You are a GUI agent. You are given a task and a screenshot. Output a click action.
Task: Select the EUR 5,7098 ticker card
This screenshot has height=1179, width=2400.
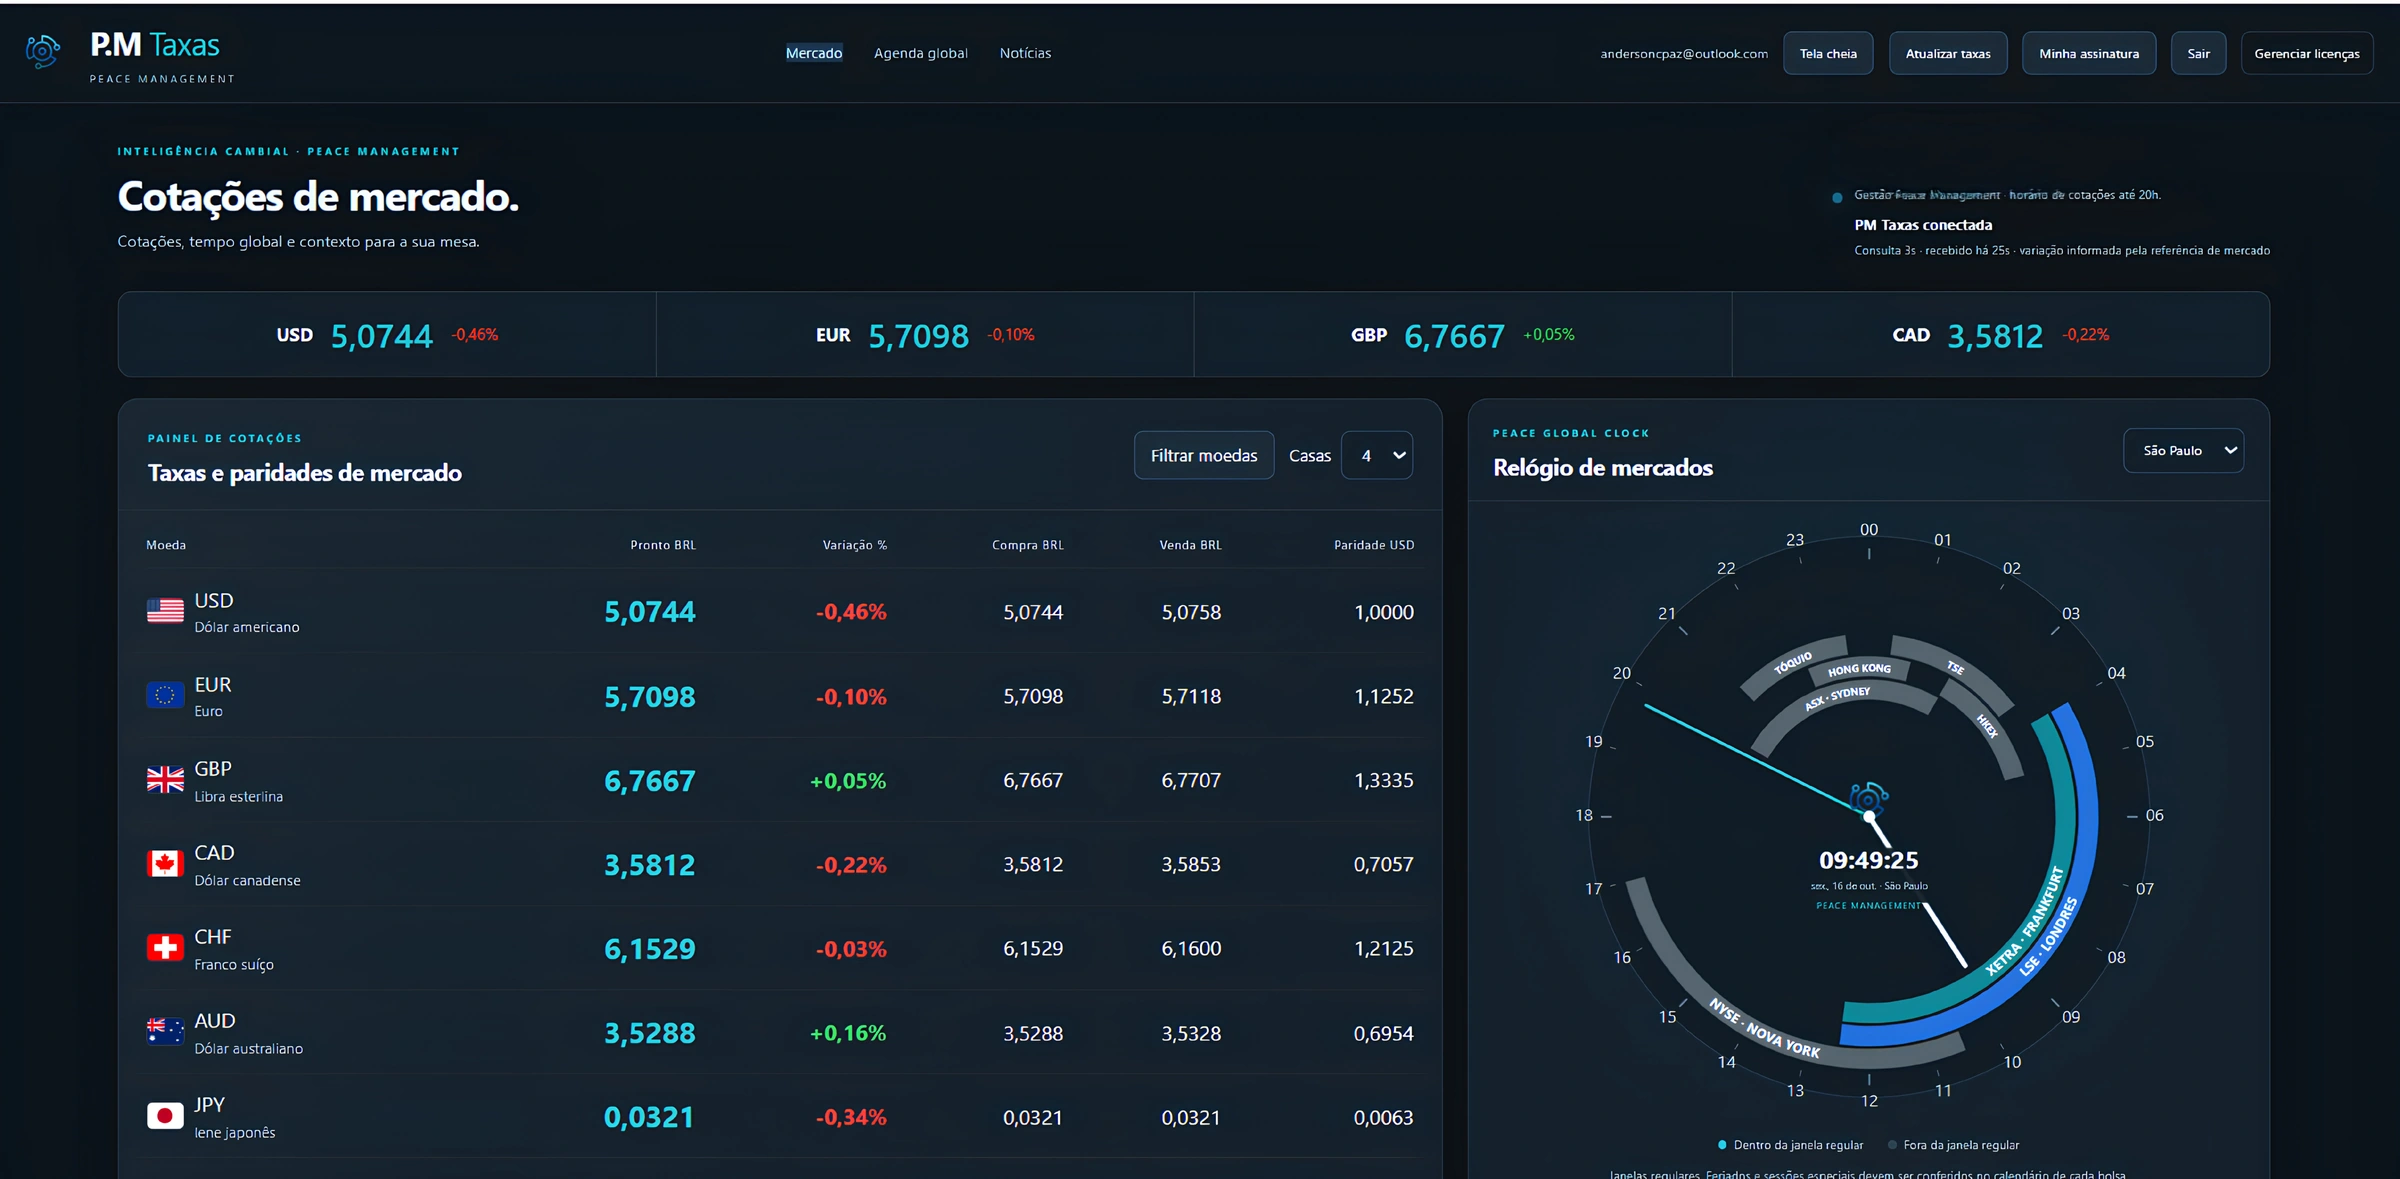pyautogui.click(x=925, y=335)
